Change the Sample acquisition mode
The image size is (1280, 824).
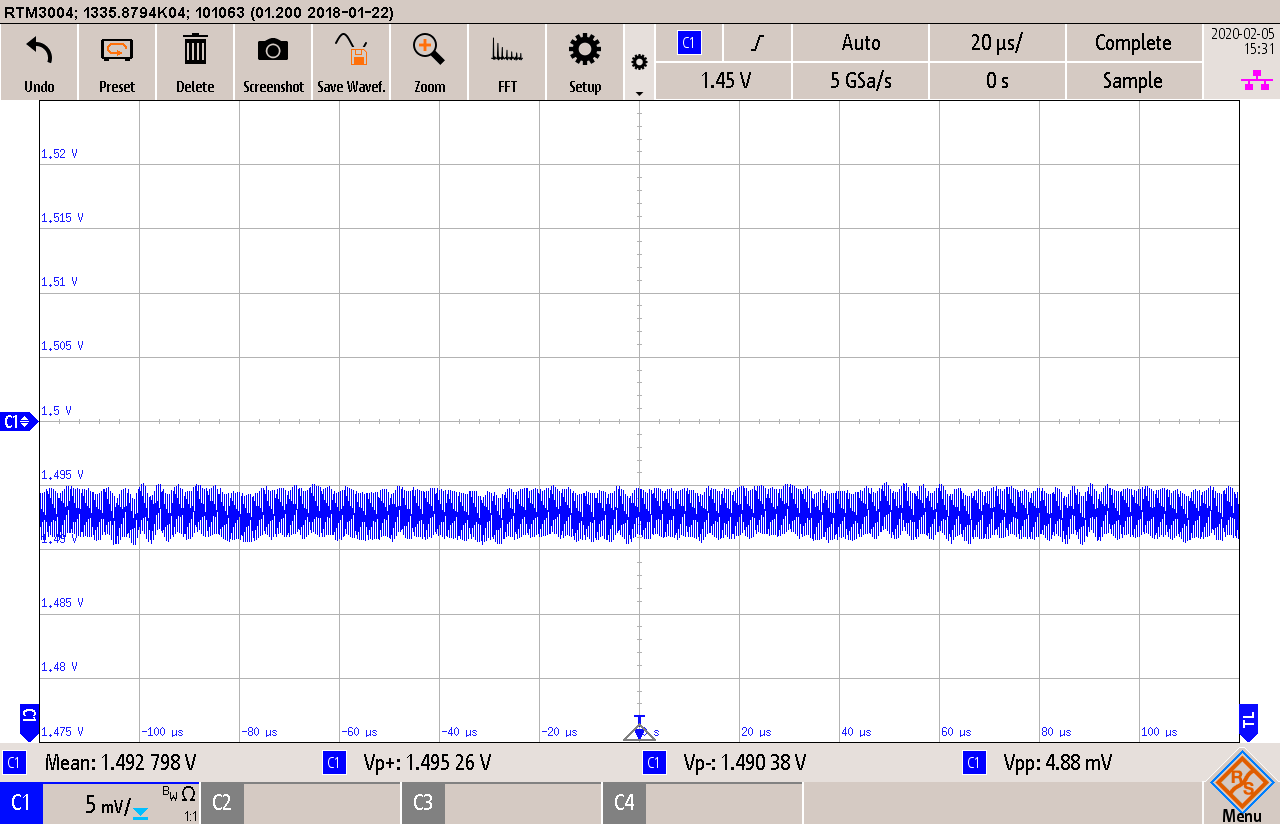1133,81
